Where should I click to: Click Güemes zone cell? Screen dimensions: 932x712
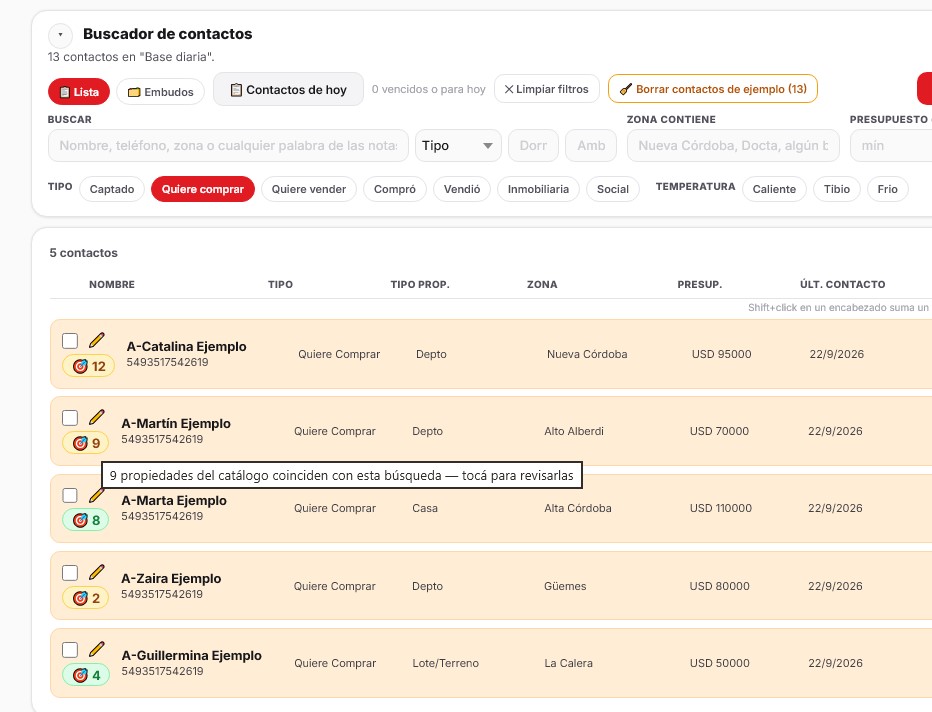[x=565, y=586]
